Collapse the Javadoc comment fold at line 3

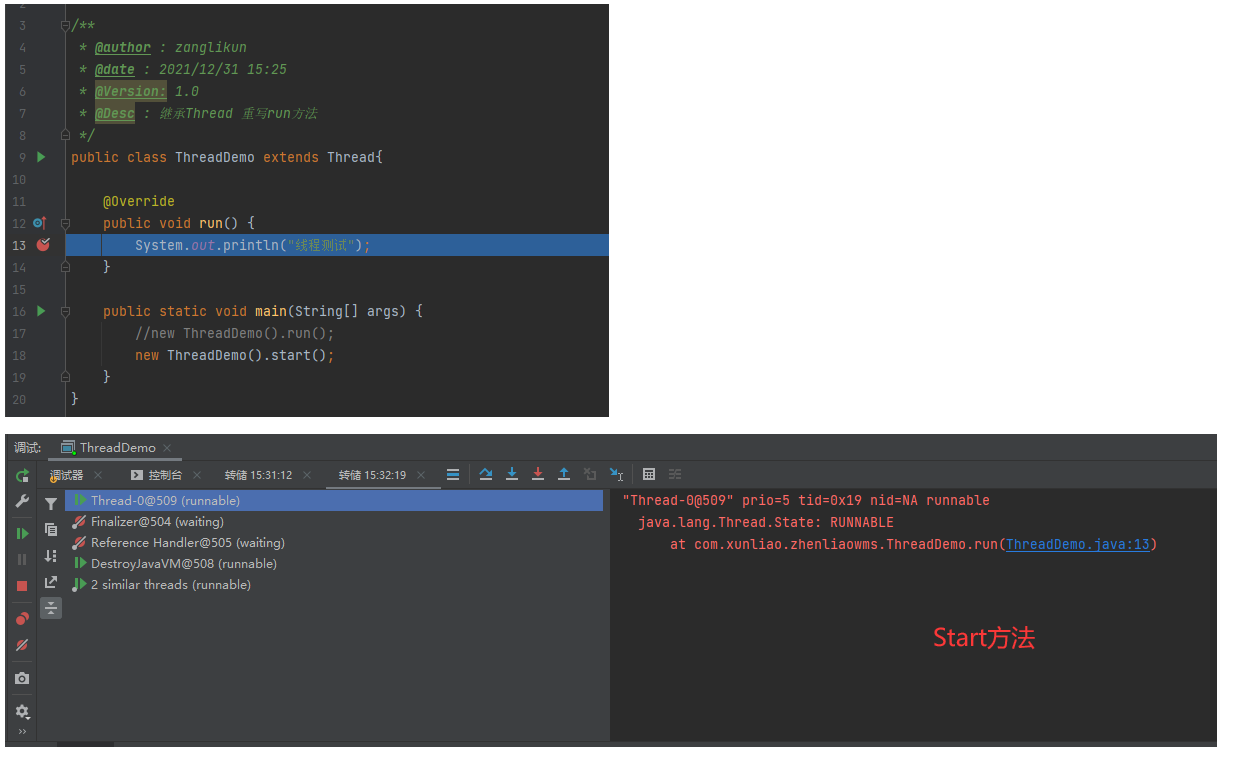click(x=65, y=26)
